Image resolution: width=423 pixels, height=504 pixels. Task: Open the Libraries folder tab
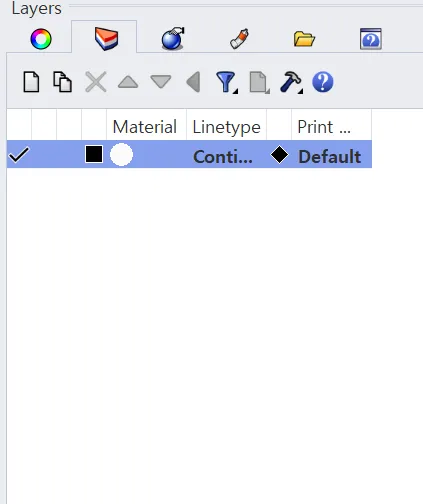(x=304, y=39)
